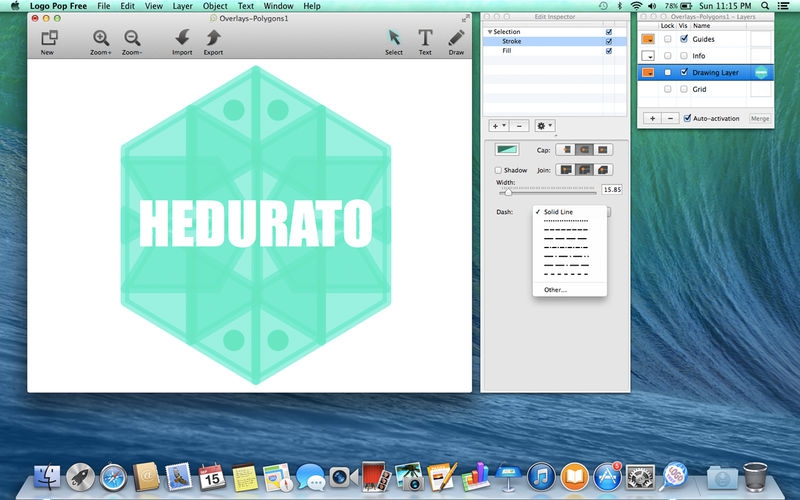This screenshot has width=800, height=500.
Task: Open Numbers from the Dock
Action: click(x=476, y=477)
